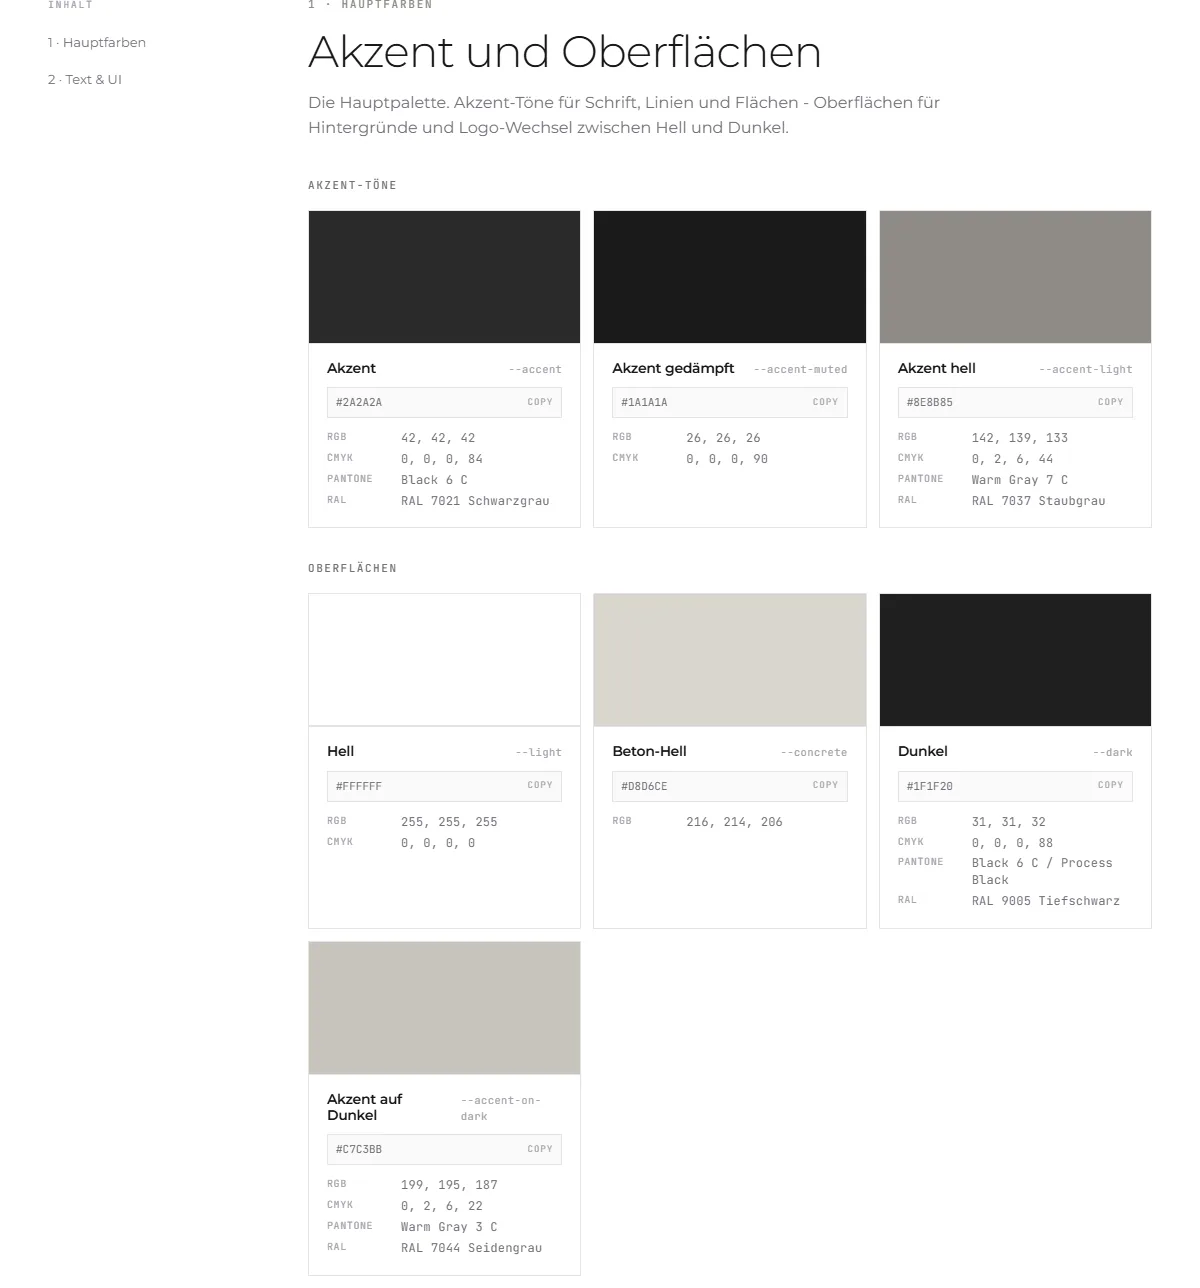The image size is (1200, 1288).
Task: Open the '2 · Text & UI' sidebar link
Action: (x=84, y=79)
